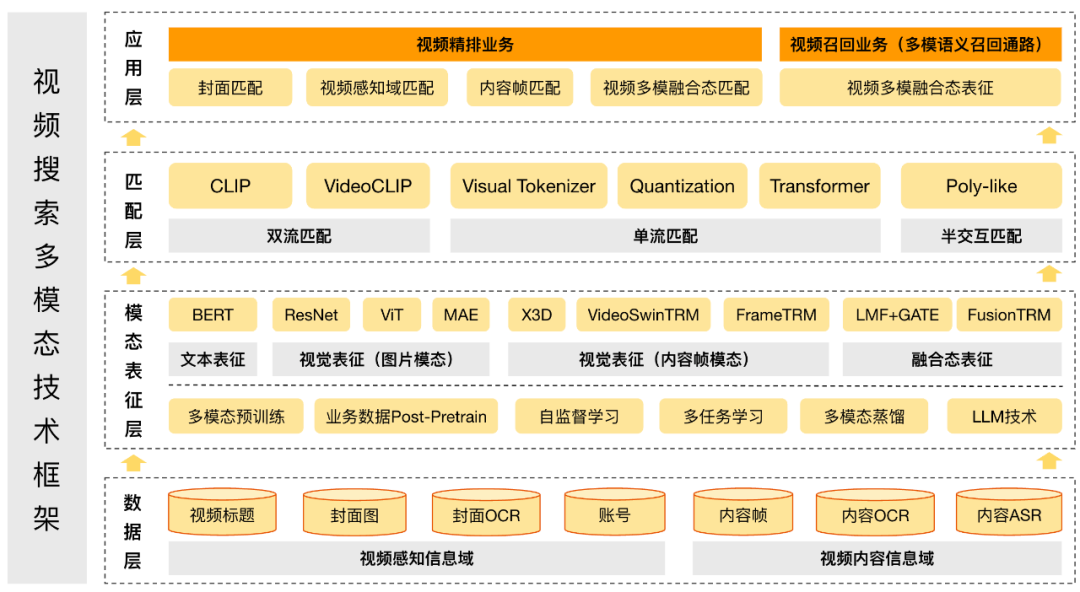This screenshot has height=592, width=1080.
Task: Select the CLIP model box
Action: click(x=230, y=186)
